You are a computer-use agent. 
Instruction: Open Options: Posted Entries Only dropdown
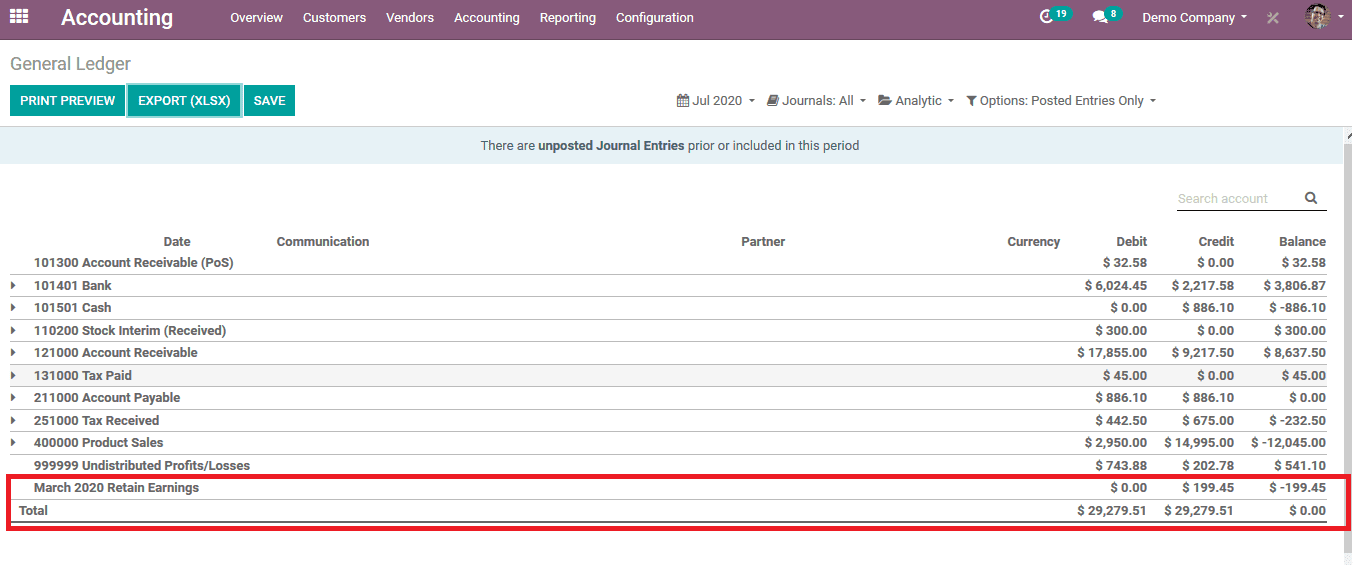[x=1061, y=101]
